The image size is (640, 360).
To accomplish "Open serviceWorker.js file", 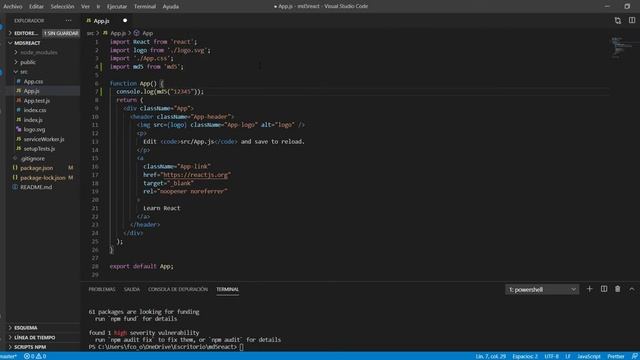I will [x=44, y=139].
